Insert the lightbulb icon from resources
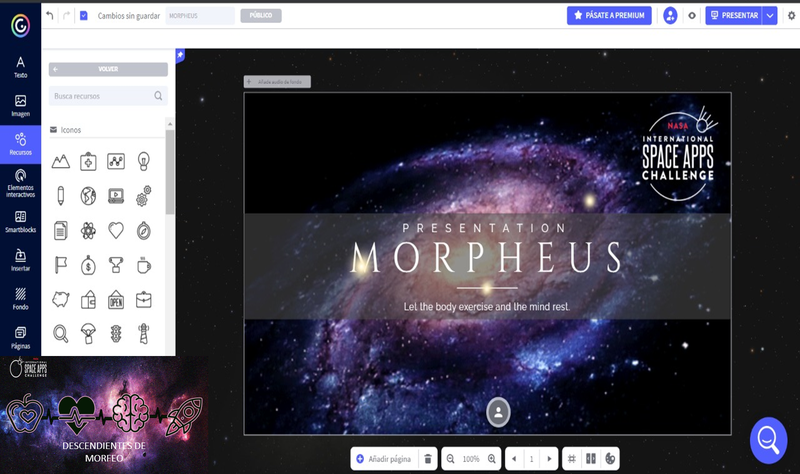 [144, 160]
